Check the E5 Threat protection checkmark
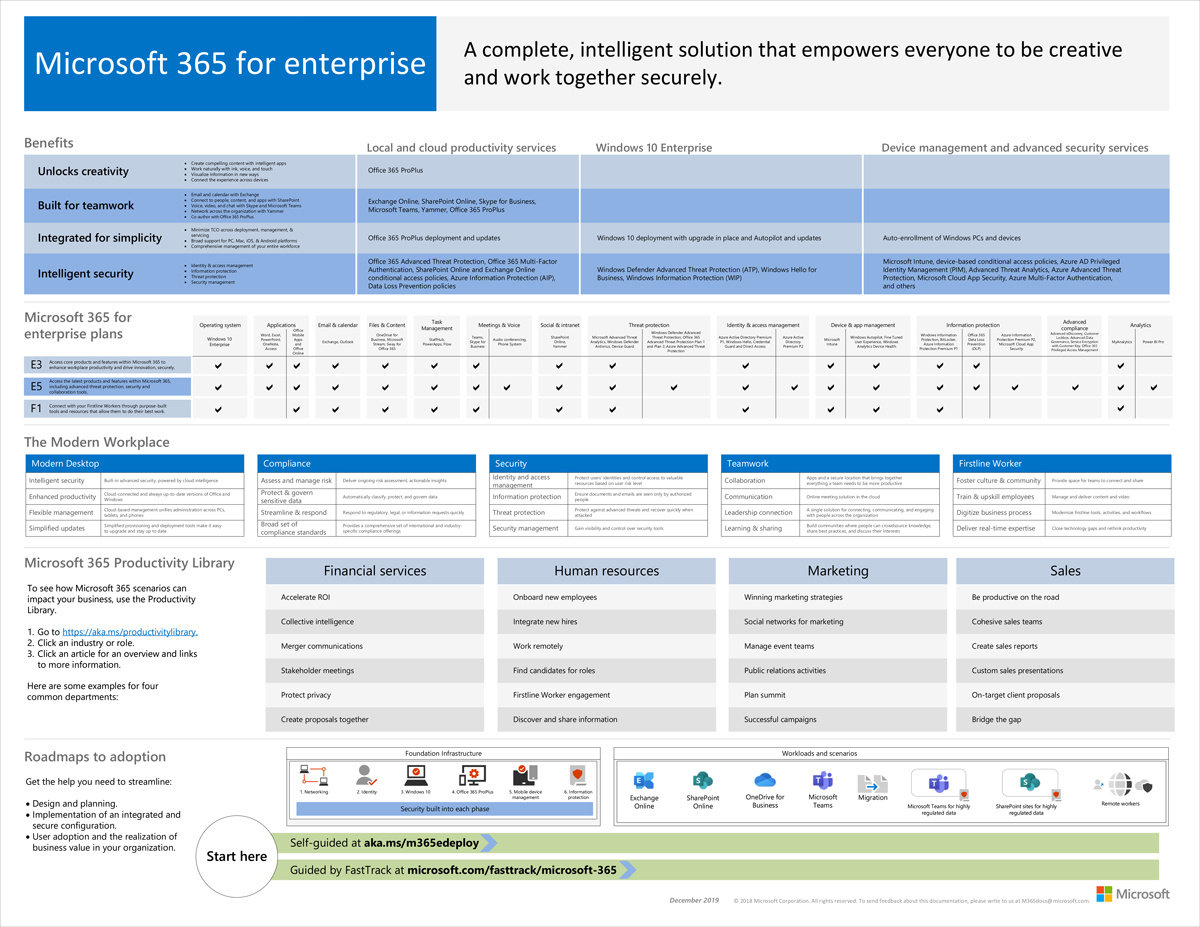Viewport: 1200px width, 927px height. coord(612,386)
